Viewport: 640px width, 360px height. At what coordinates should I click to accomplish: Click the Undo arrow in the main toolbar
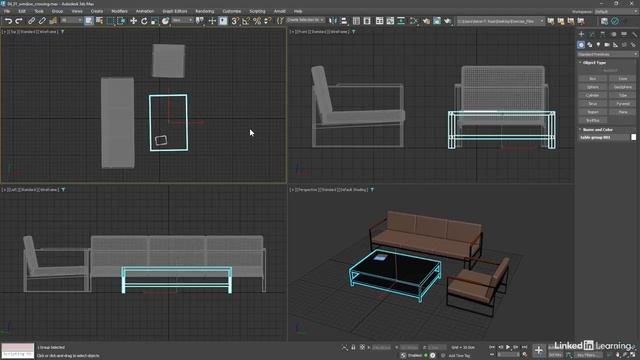coord(8,20)
